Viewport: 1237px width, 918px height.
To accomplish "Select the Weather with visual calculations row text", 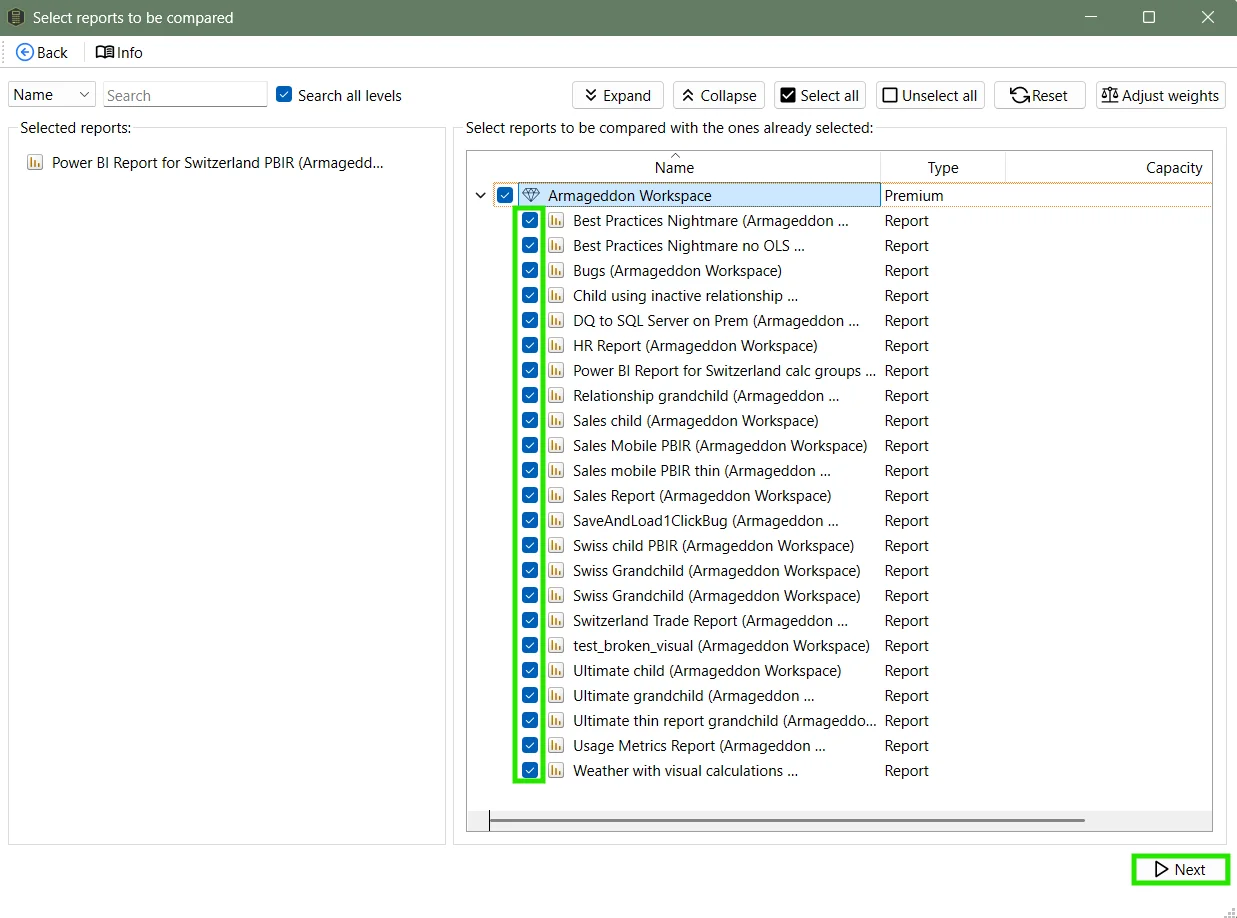I will (x=685, y=771).
